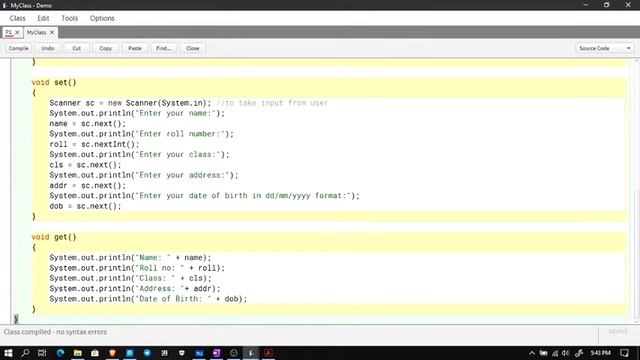Click the line printing 'Enter your address:'
Viewport: 640px width, 360px height.
click(144, 175)
